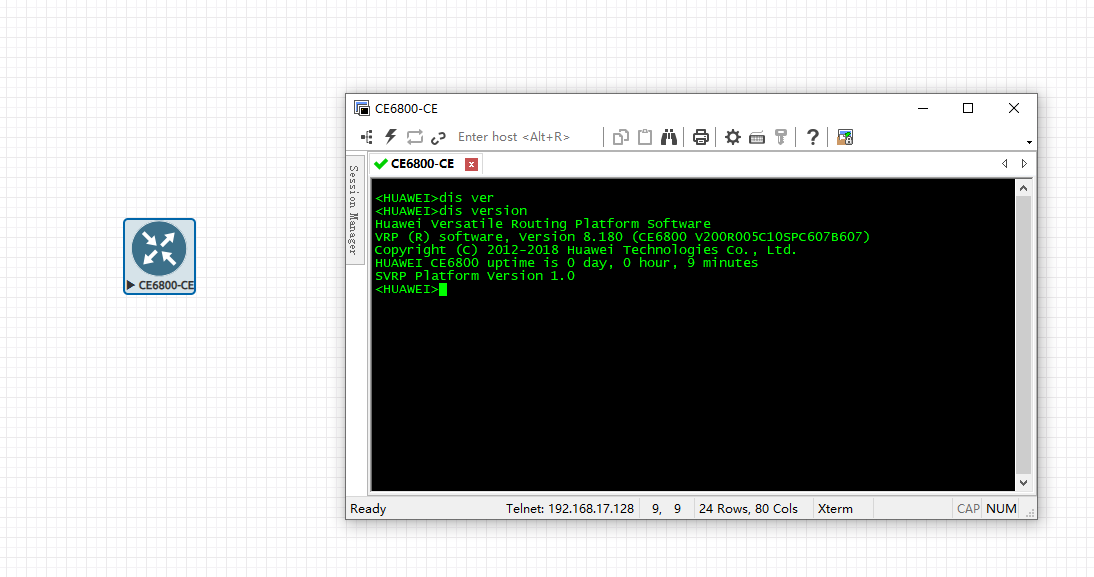Image resolution: width=1094 pixels, height=577 pixels.
Task: Click the window resize grip in status bar
Action: coord(1030,513)
